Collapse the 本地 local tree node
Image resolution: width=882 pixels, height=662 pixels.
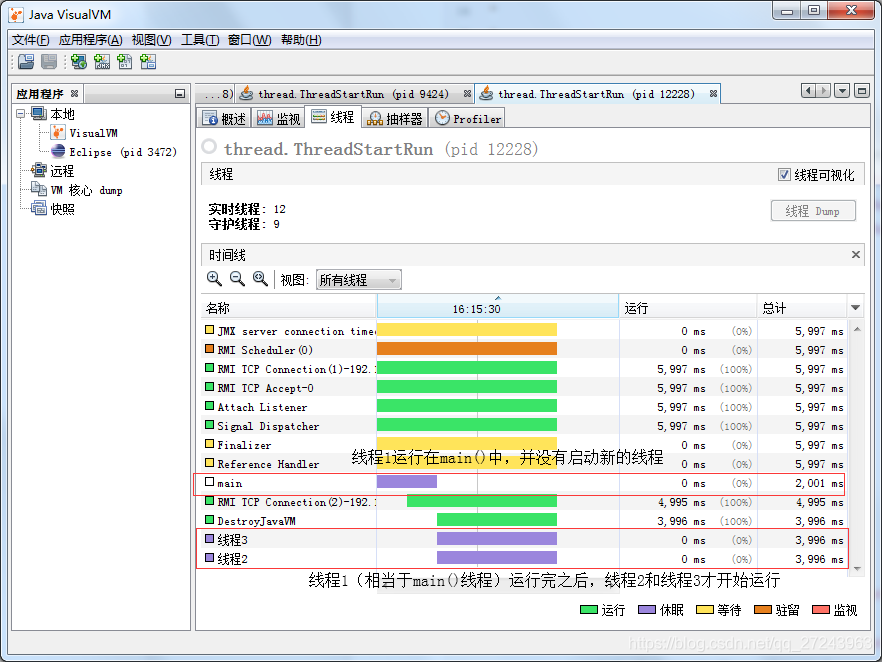tap(21, 114)
